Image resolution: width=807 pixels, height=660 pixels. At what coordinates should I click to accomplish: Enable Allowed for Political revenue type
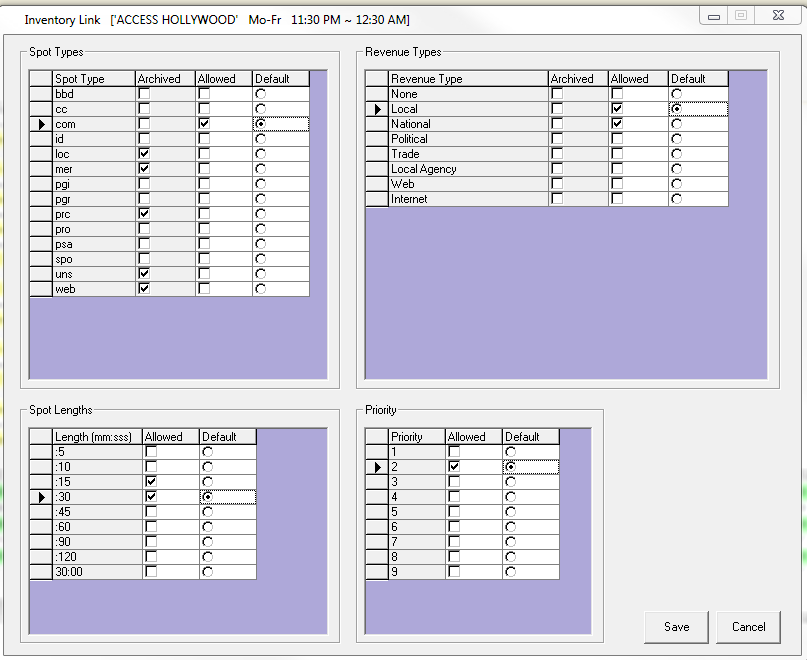[616, 139]
